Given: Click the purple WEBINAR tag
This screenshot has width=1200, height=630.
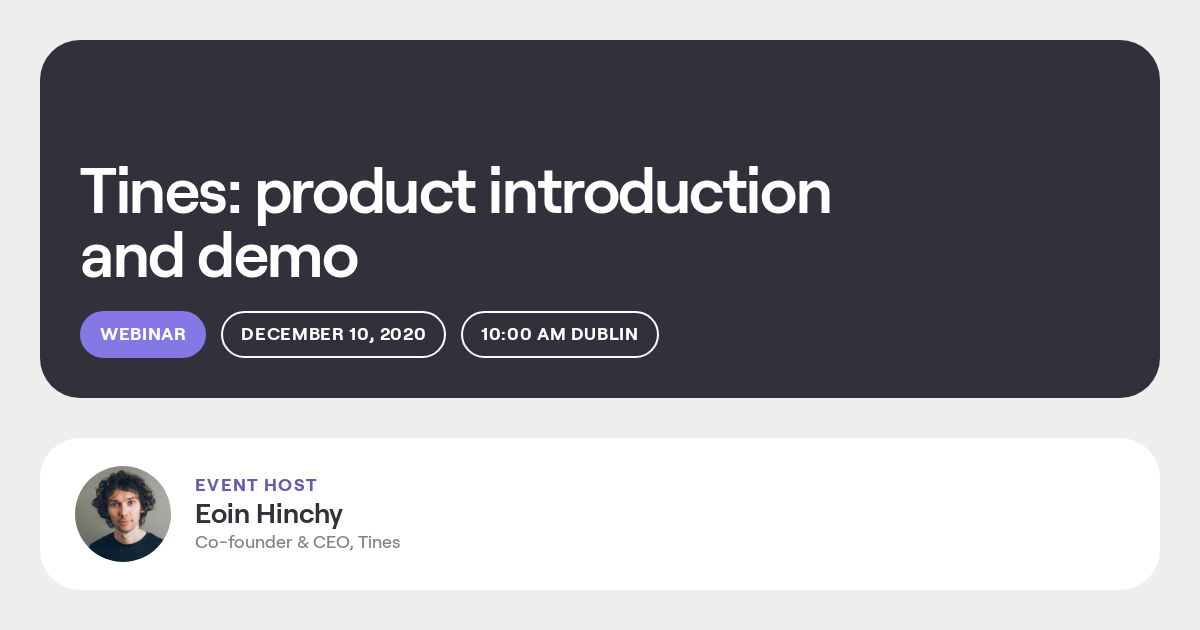Looking at the screenshot, I should tap(143, 334).
